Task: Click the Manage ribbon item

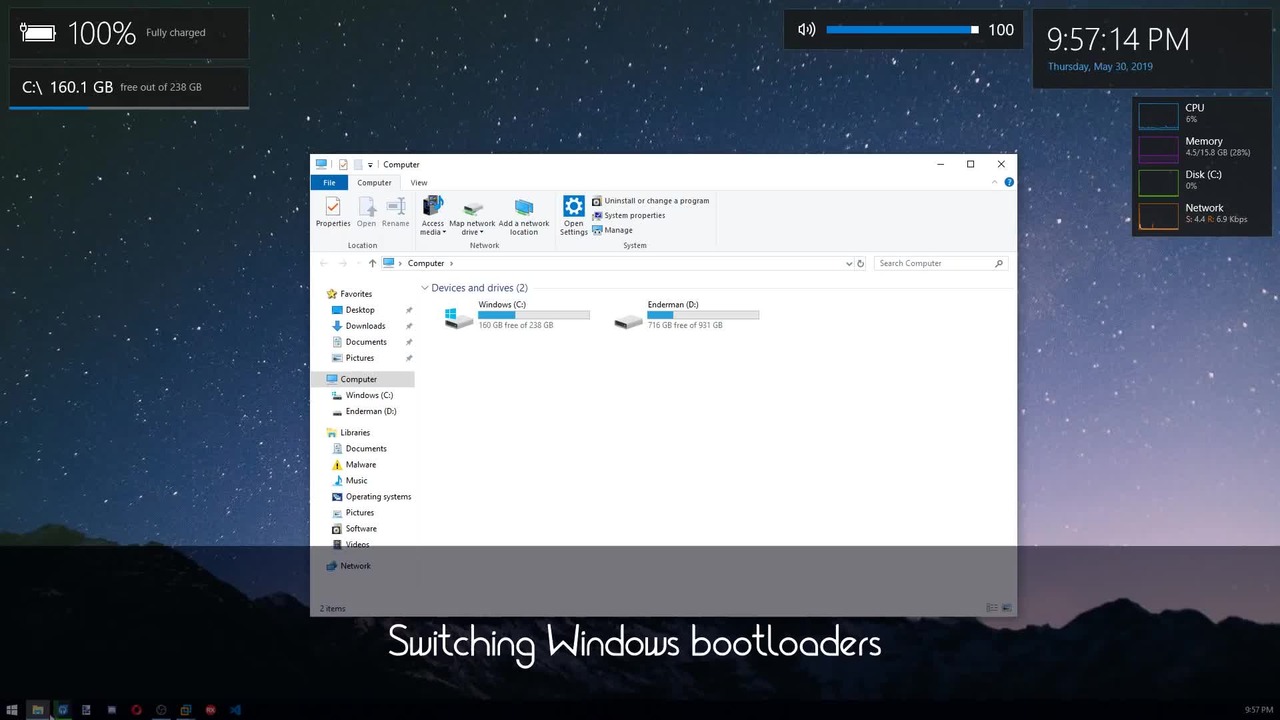Action: click(612, 230)
